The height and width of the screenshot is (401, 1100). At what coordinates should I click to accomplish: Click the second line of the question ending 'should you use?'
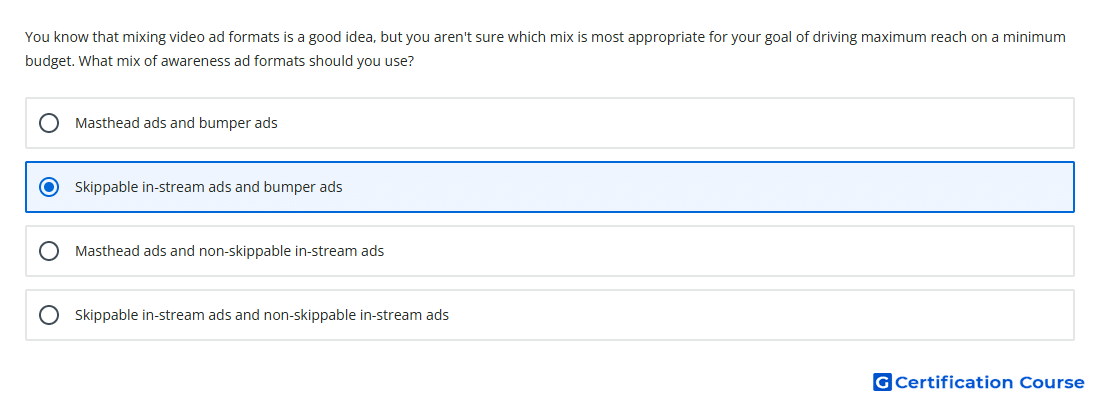pos(219,61)
